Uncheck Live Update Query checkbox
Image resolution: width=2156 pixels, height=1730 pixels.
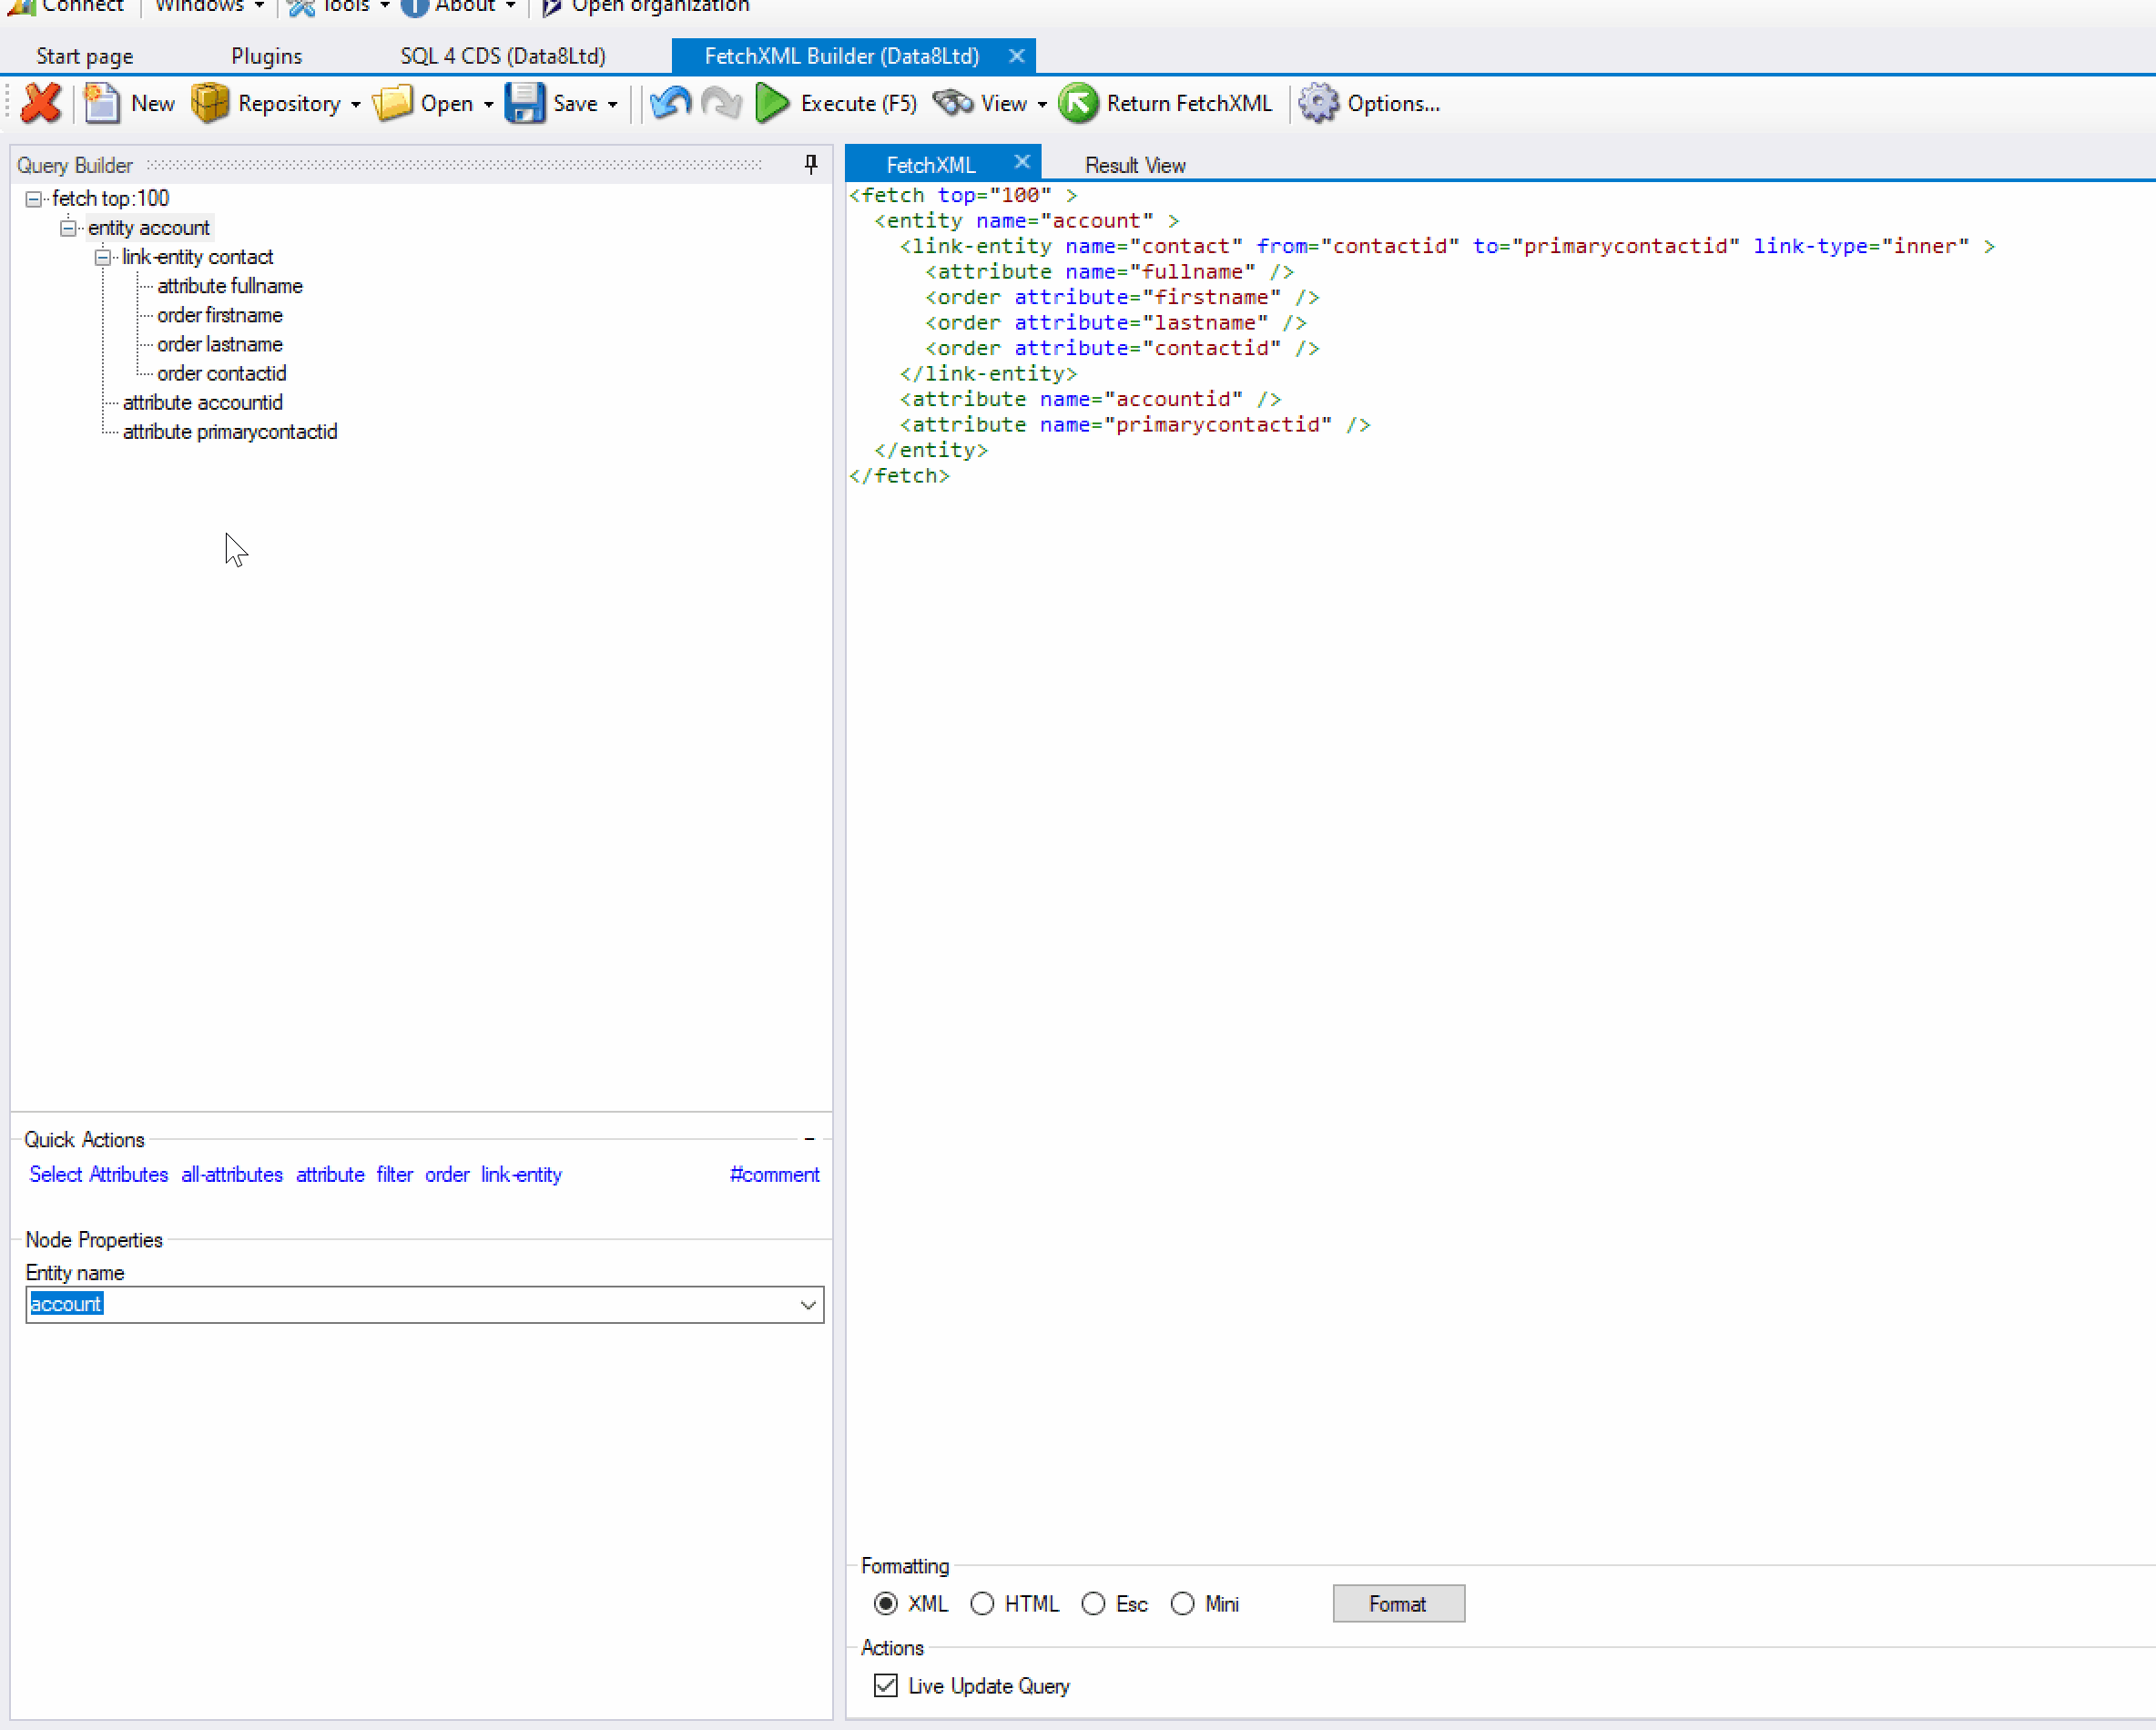coord(885,1686)
